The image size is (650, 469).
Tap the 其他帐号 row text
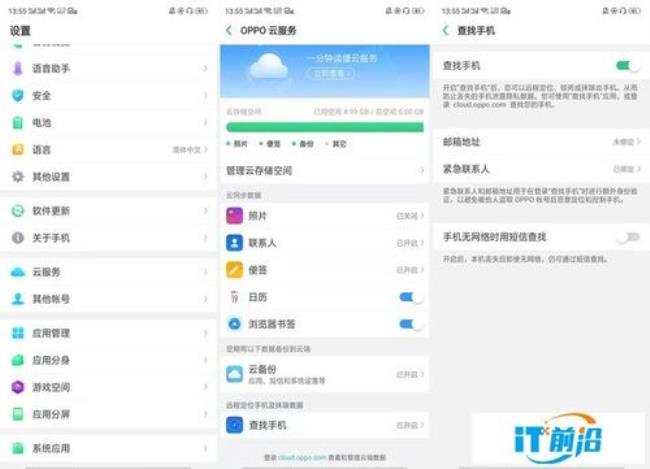51,299
